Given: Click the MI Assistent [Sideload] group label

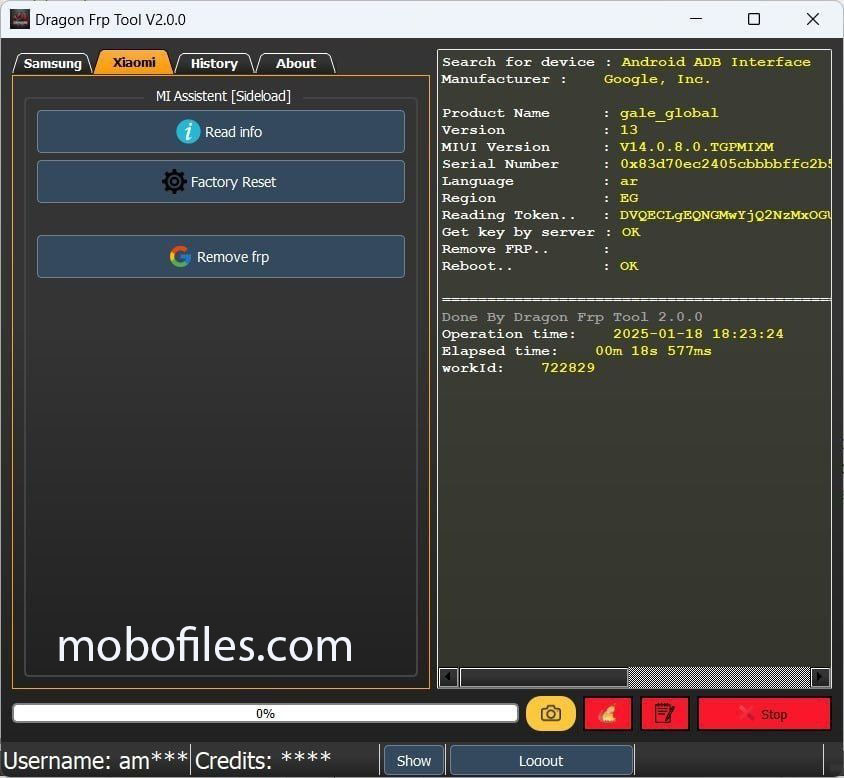Looking at the screenshot, I should click(223, 96).
